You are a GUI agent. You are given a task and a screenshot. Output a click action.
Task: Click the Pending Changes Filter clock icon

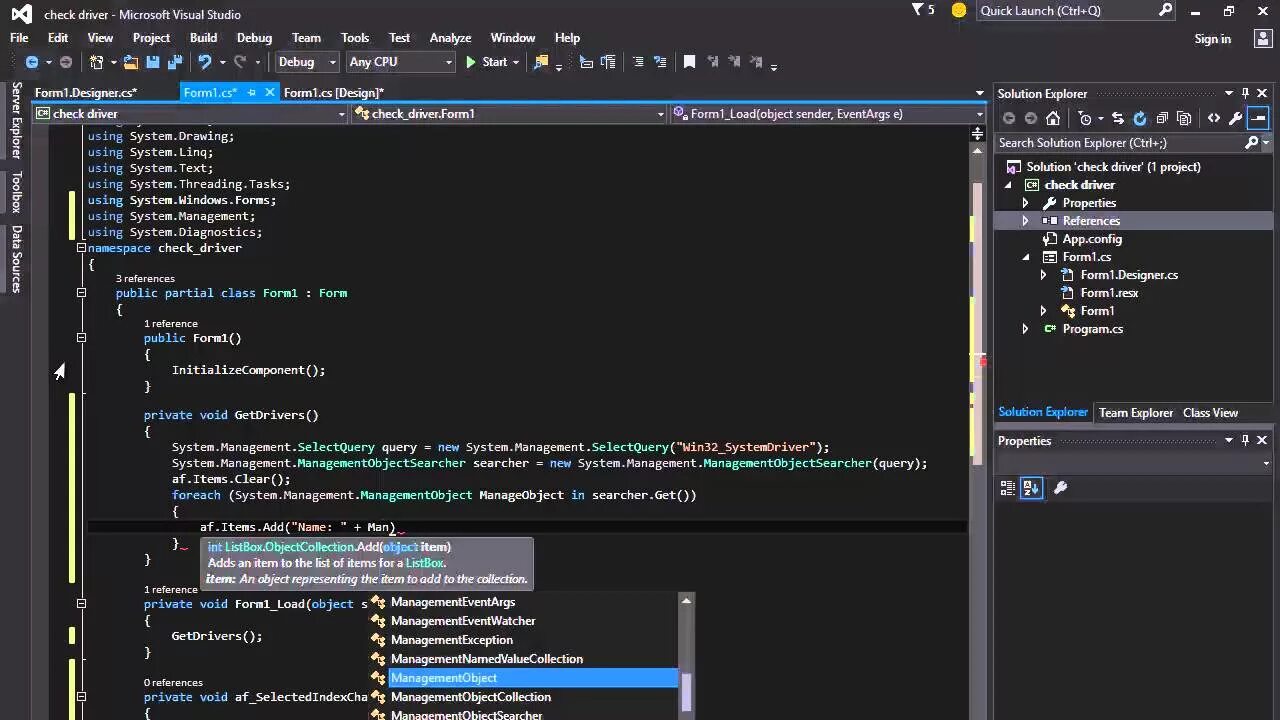tap(1085, 118)
